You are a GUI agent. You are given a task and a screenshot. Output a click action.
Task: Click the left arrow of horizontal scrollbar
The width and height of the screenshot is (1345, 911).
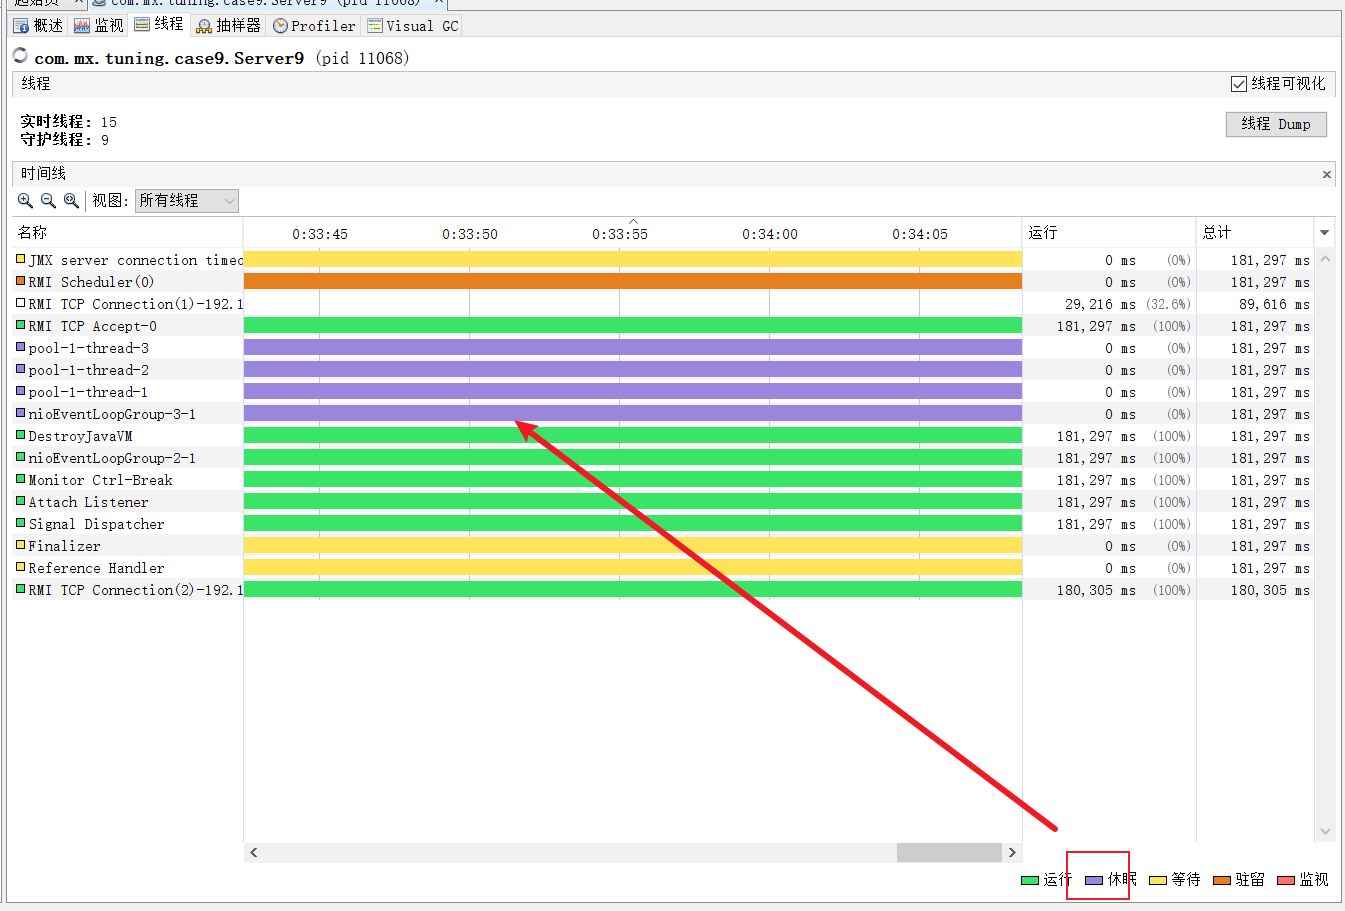coord(254,852)
